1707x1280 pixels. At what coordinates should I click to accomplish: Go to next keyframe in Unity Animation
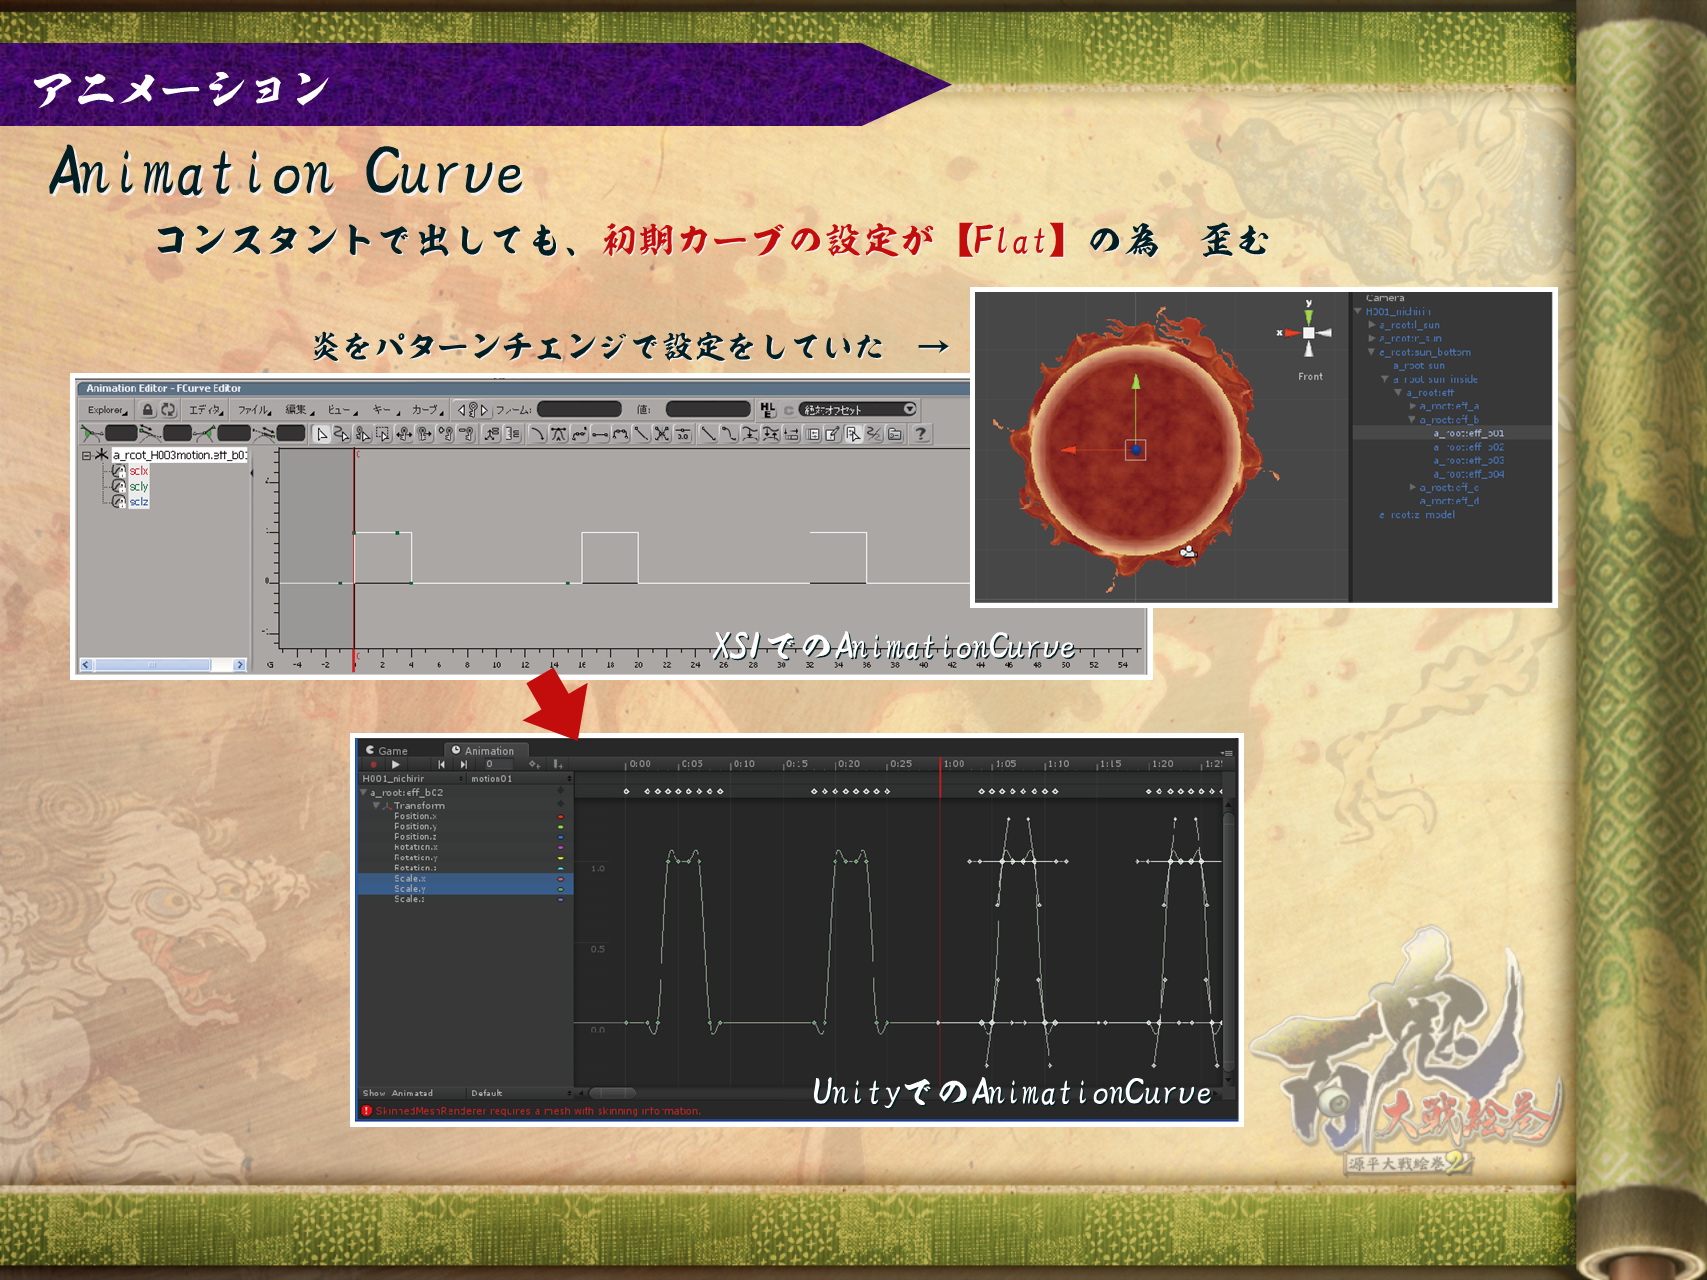coord(463,764)
